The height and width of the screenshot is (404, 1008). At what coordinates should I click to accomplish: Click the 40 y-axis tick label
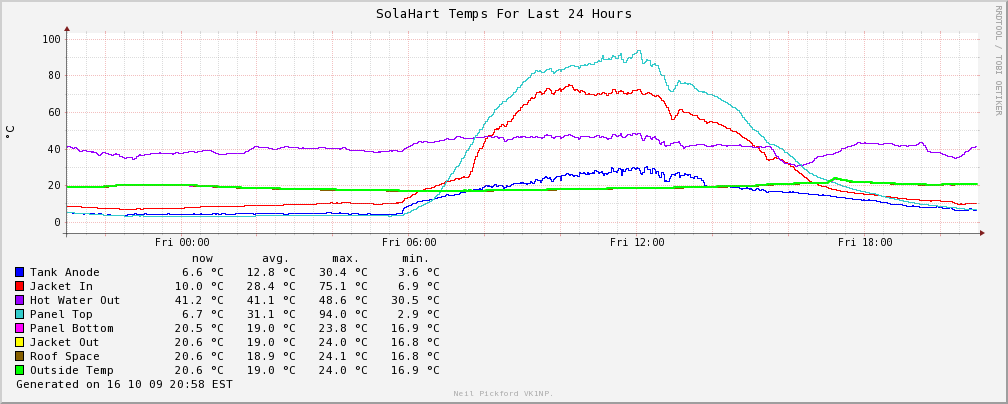(x=55, y=149)
